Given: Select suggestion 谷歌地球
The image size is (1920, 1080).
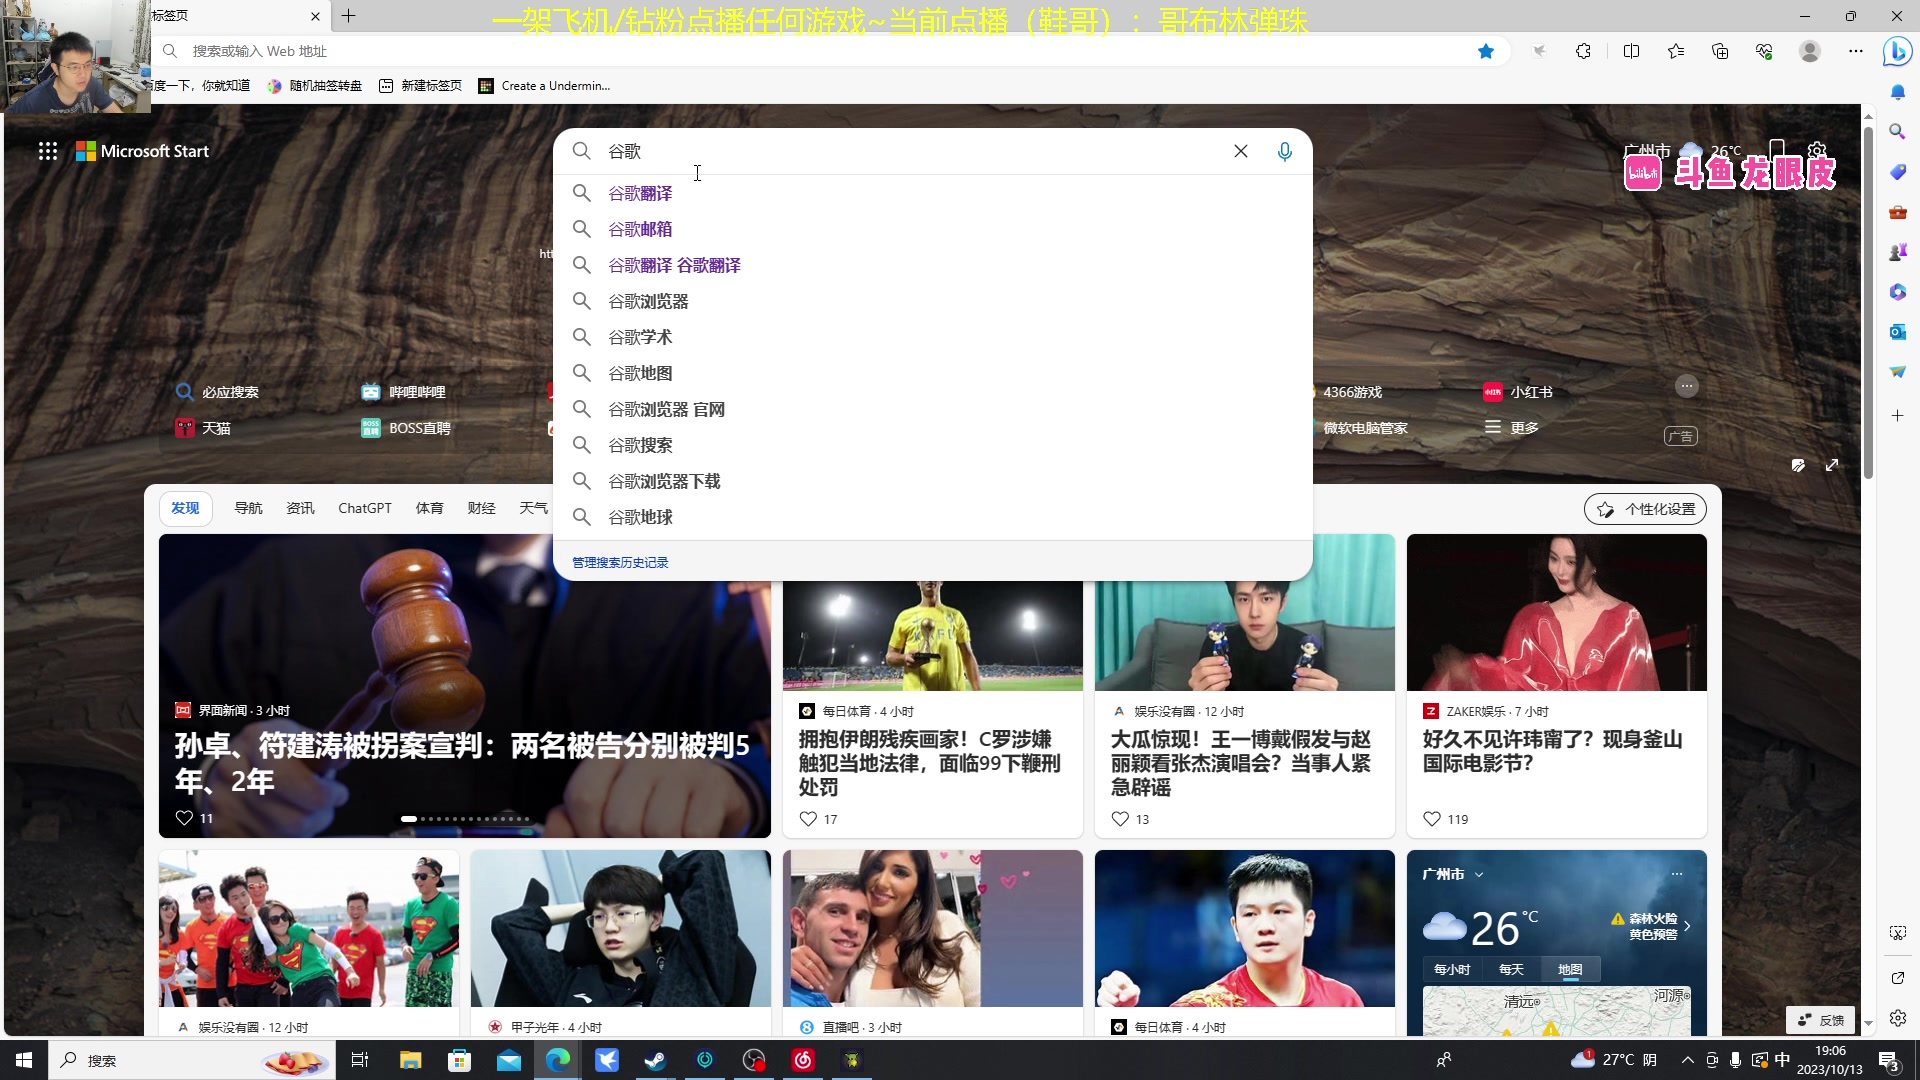Looking at the screenshot, I should pos(933,517).
